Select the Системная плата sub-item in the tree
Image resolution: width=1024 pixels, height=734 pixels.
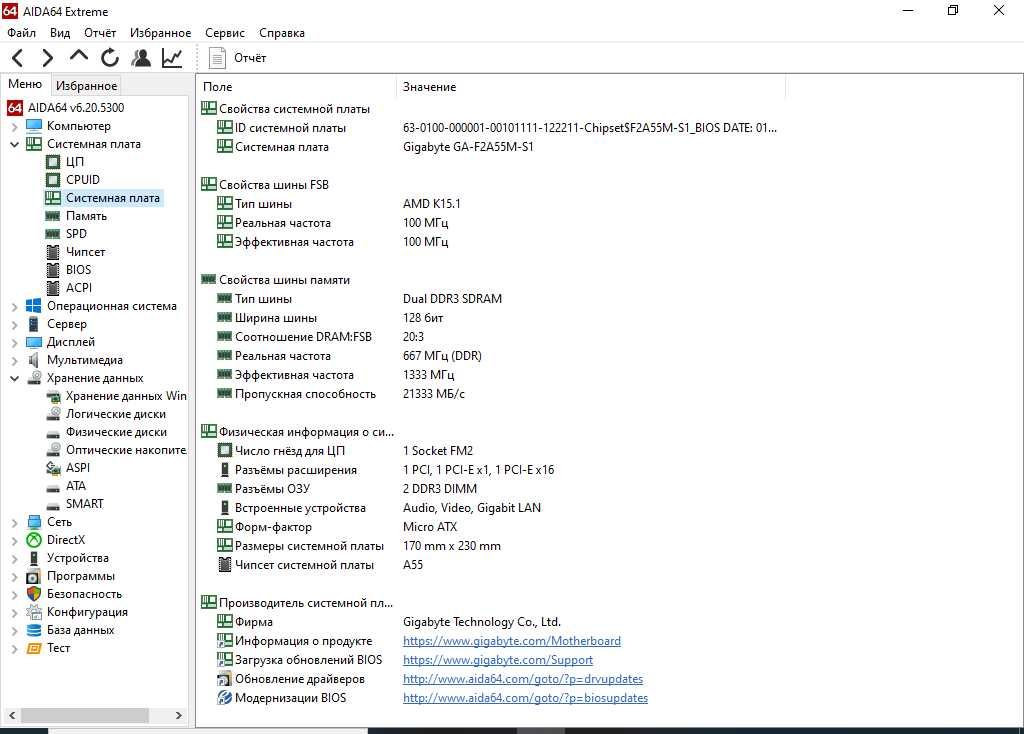tap(112, 198)
